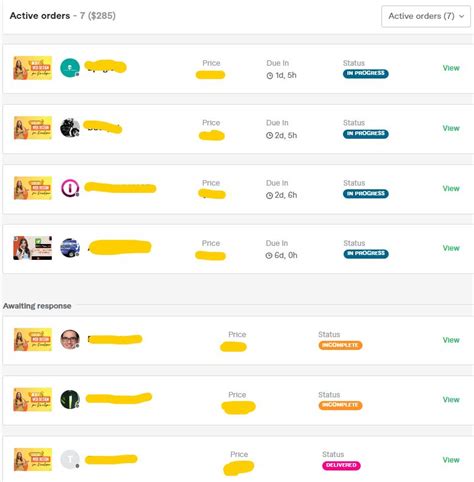View the order marked Delivered
This screenshot has height=482, width=474.
pyautogui.click(x=451, y=460)
